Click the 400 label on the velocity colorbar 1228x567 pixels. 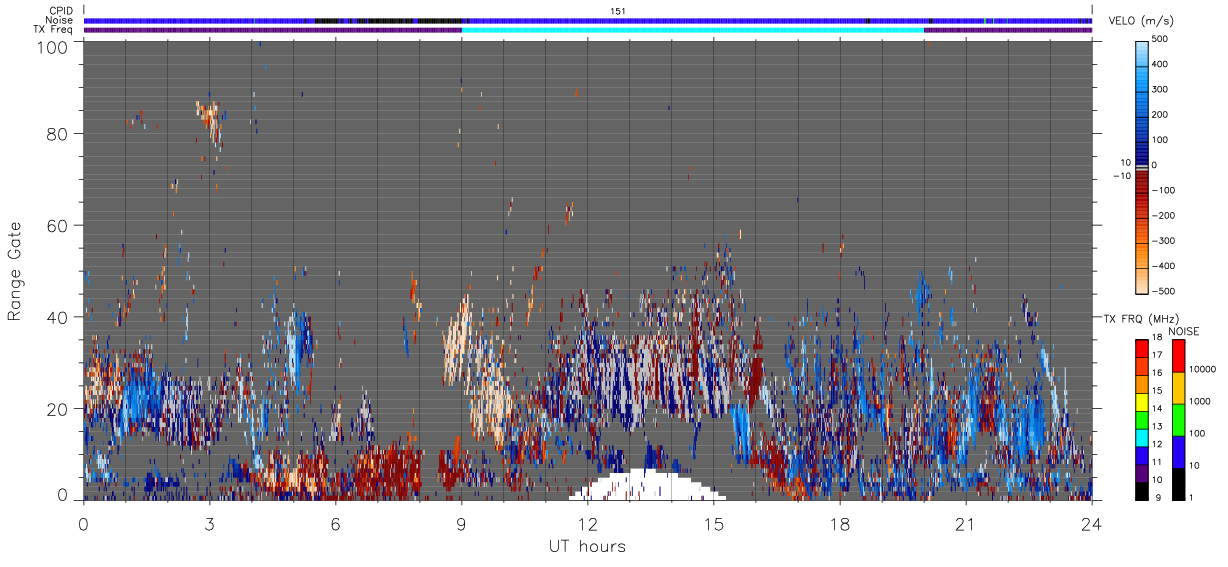click(x=1162, y=64)
